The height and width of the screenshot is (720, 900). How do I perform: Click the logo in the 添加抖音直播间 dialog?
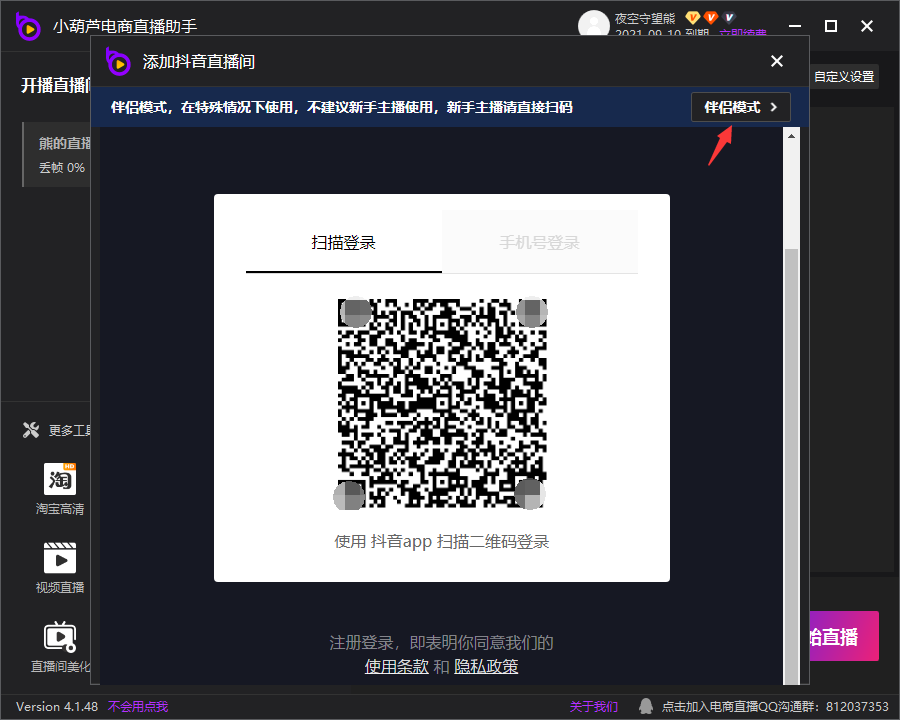(x=119, y=61)
